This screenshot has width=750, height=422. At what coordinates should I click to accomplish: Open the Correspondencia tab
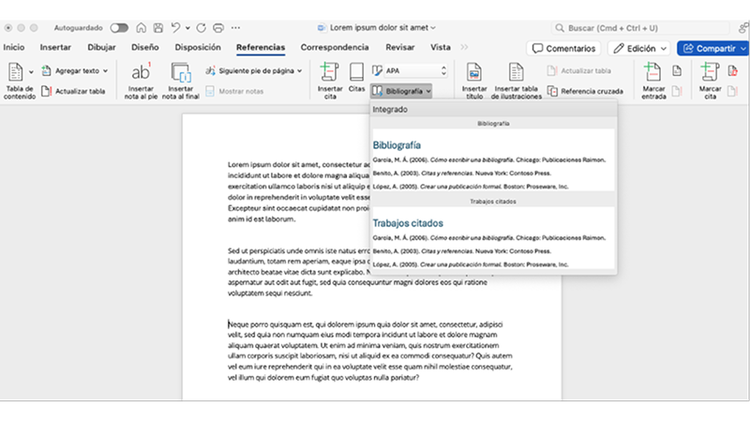tap(334, 47)
